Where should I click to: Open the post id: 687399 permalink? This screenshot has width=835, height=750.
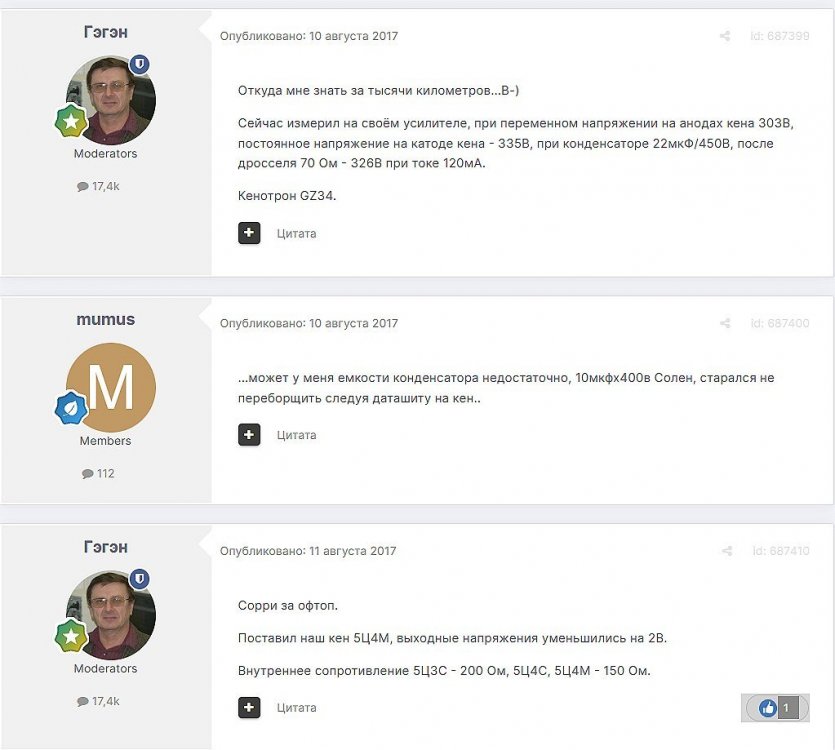780,36
